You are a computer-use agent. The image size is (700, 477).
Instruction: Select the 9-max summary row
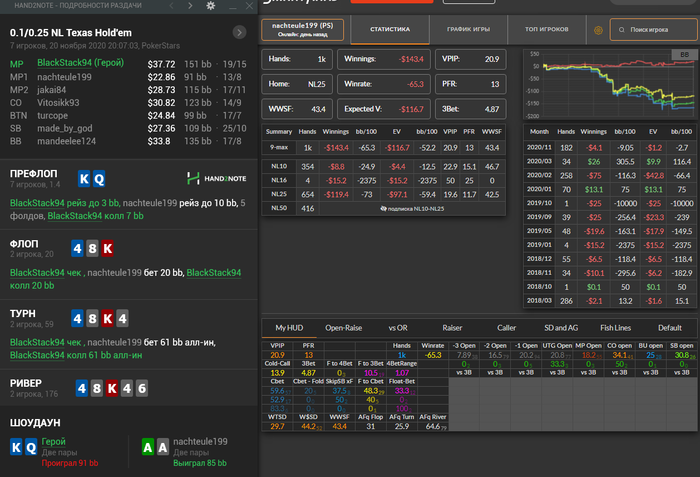coord(383,147)
